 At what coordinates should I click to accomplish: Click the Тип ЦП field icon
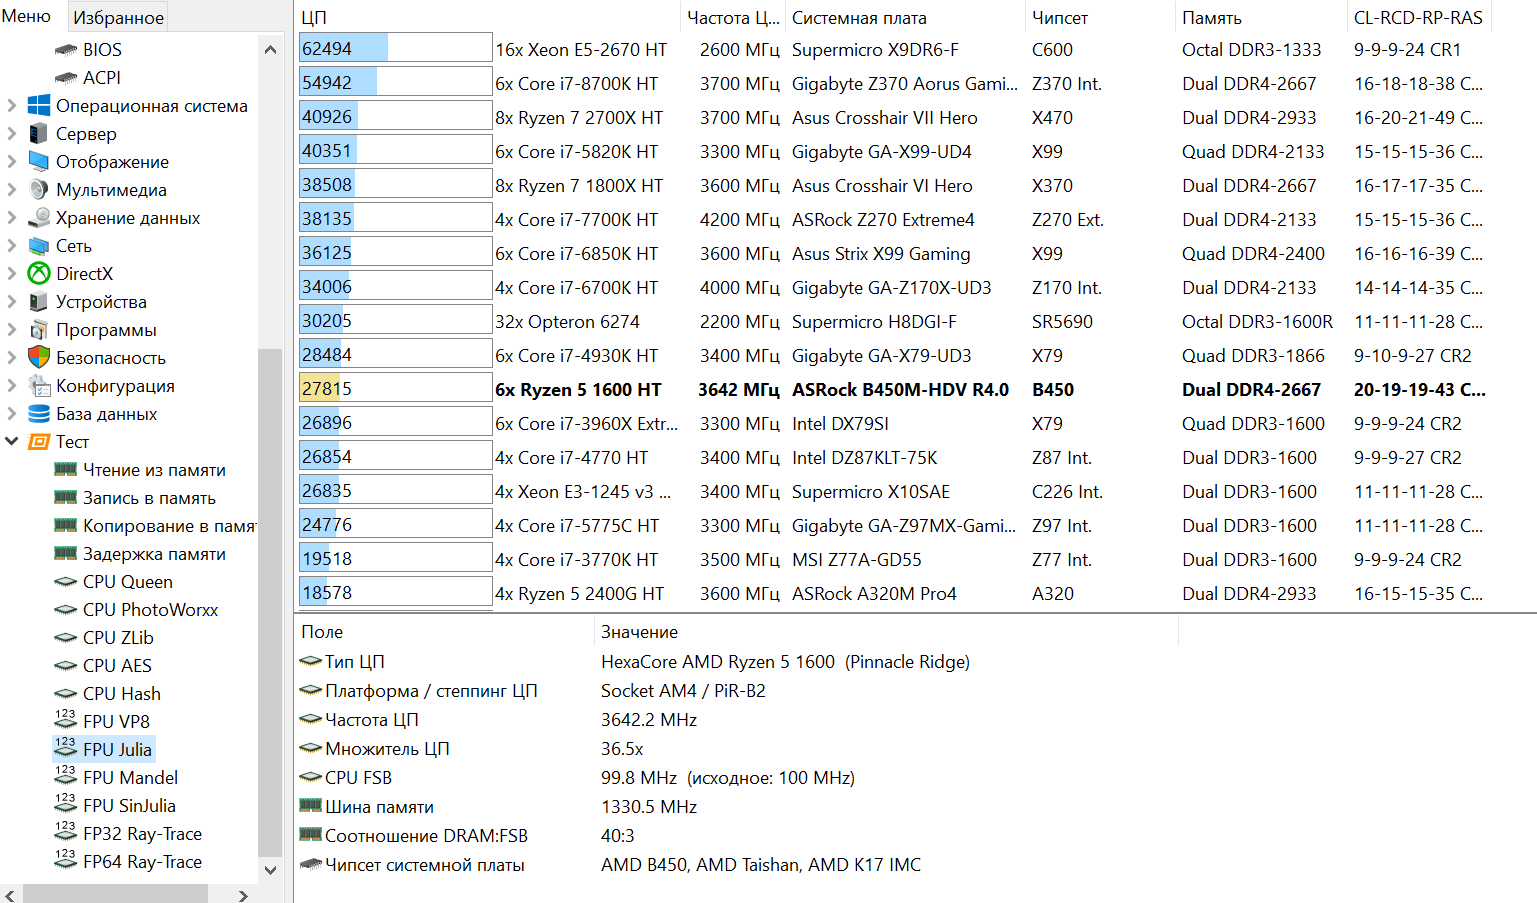point(311,662)
